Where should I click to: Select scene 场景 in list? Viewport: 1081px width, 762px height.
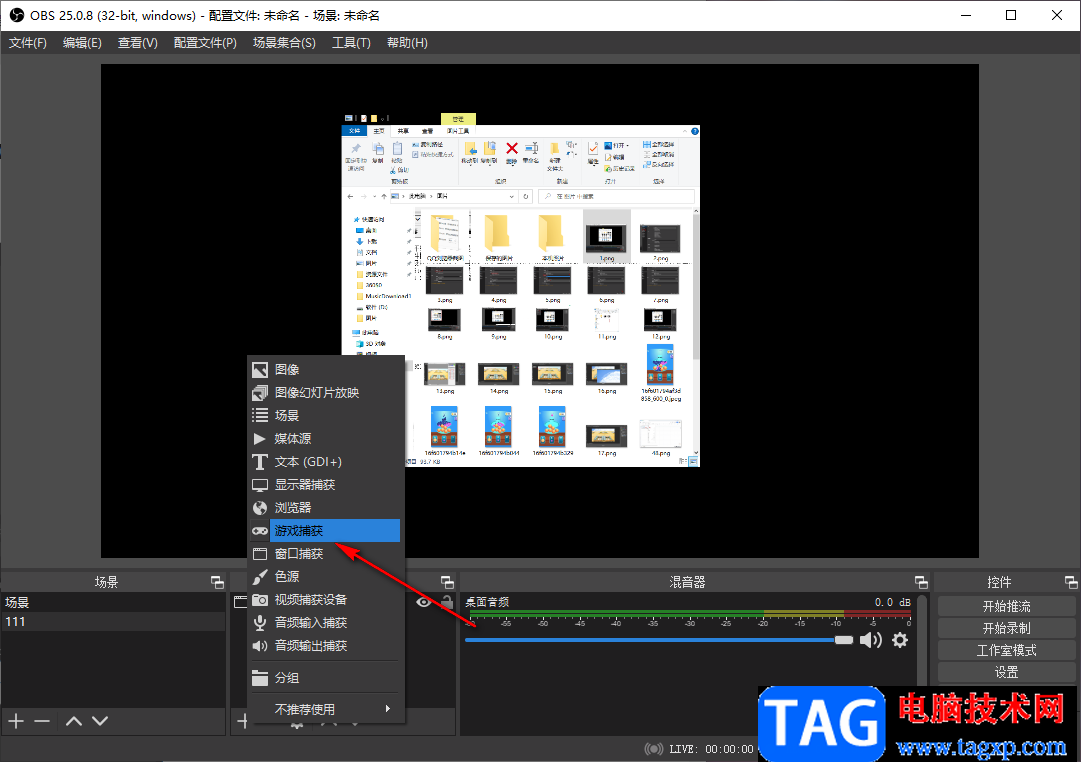pos(113,602)
